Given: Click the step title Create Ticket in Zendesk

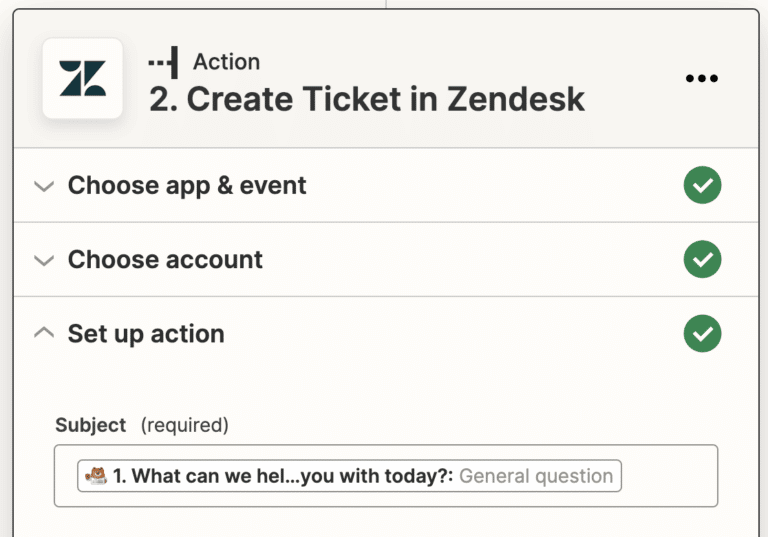Looking at the screenshot, I should (x=367, y=99).
